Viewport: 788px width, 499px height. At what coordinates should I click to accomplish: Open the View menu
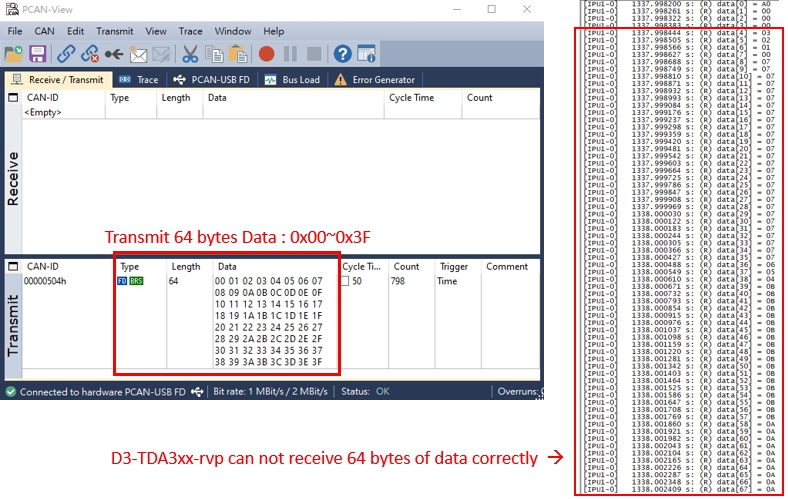point(156,31)
